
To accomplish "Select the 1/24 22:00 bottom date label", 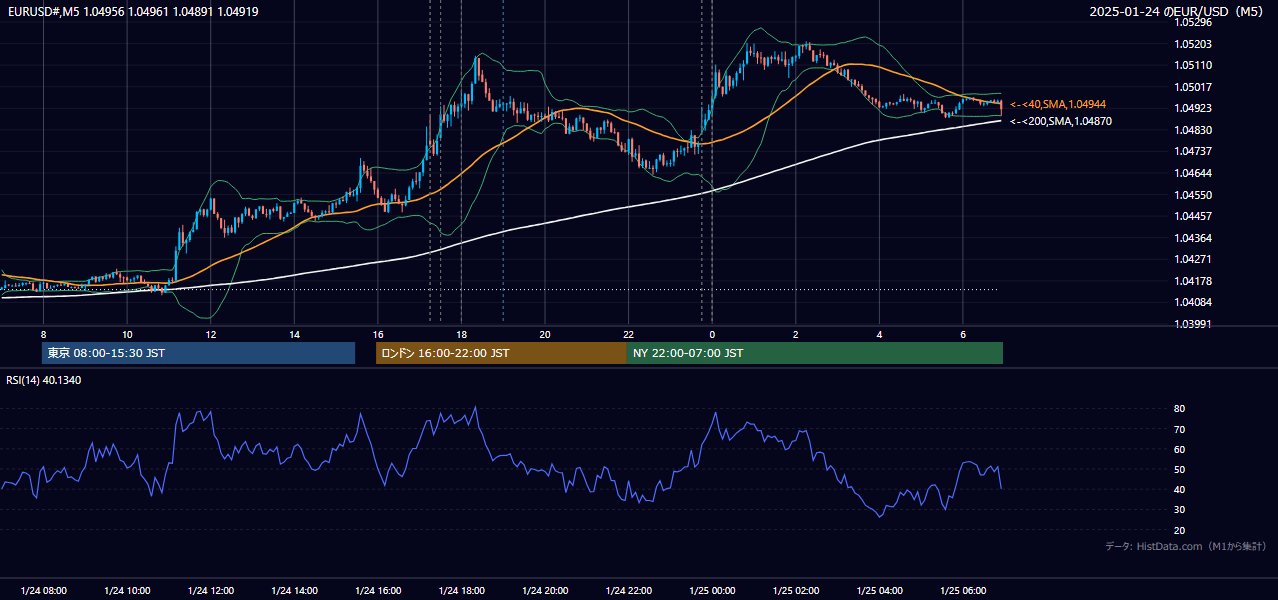I will point(628,591).
